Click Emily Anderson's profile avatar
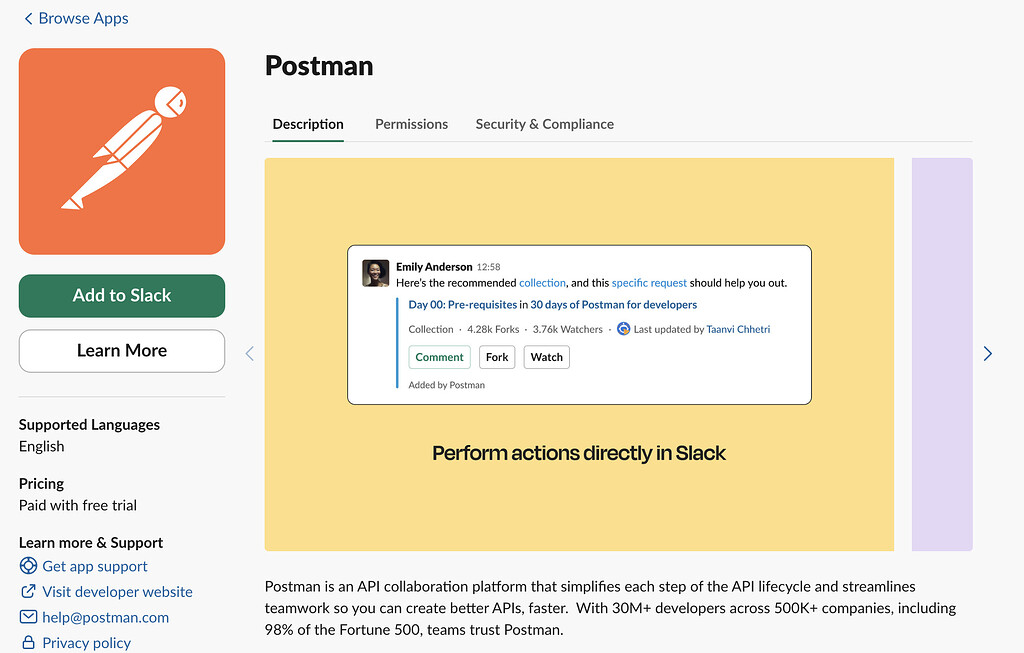The width and height of the screenshot is (1024, 653). (x=375, y=273)
